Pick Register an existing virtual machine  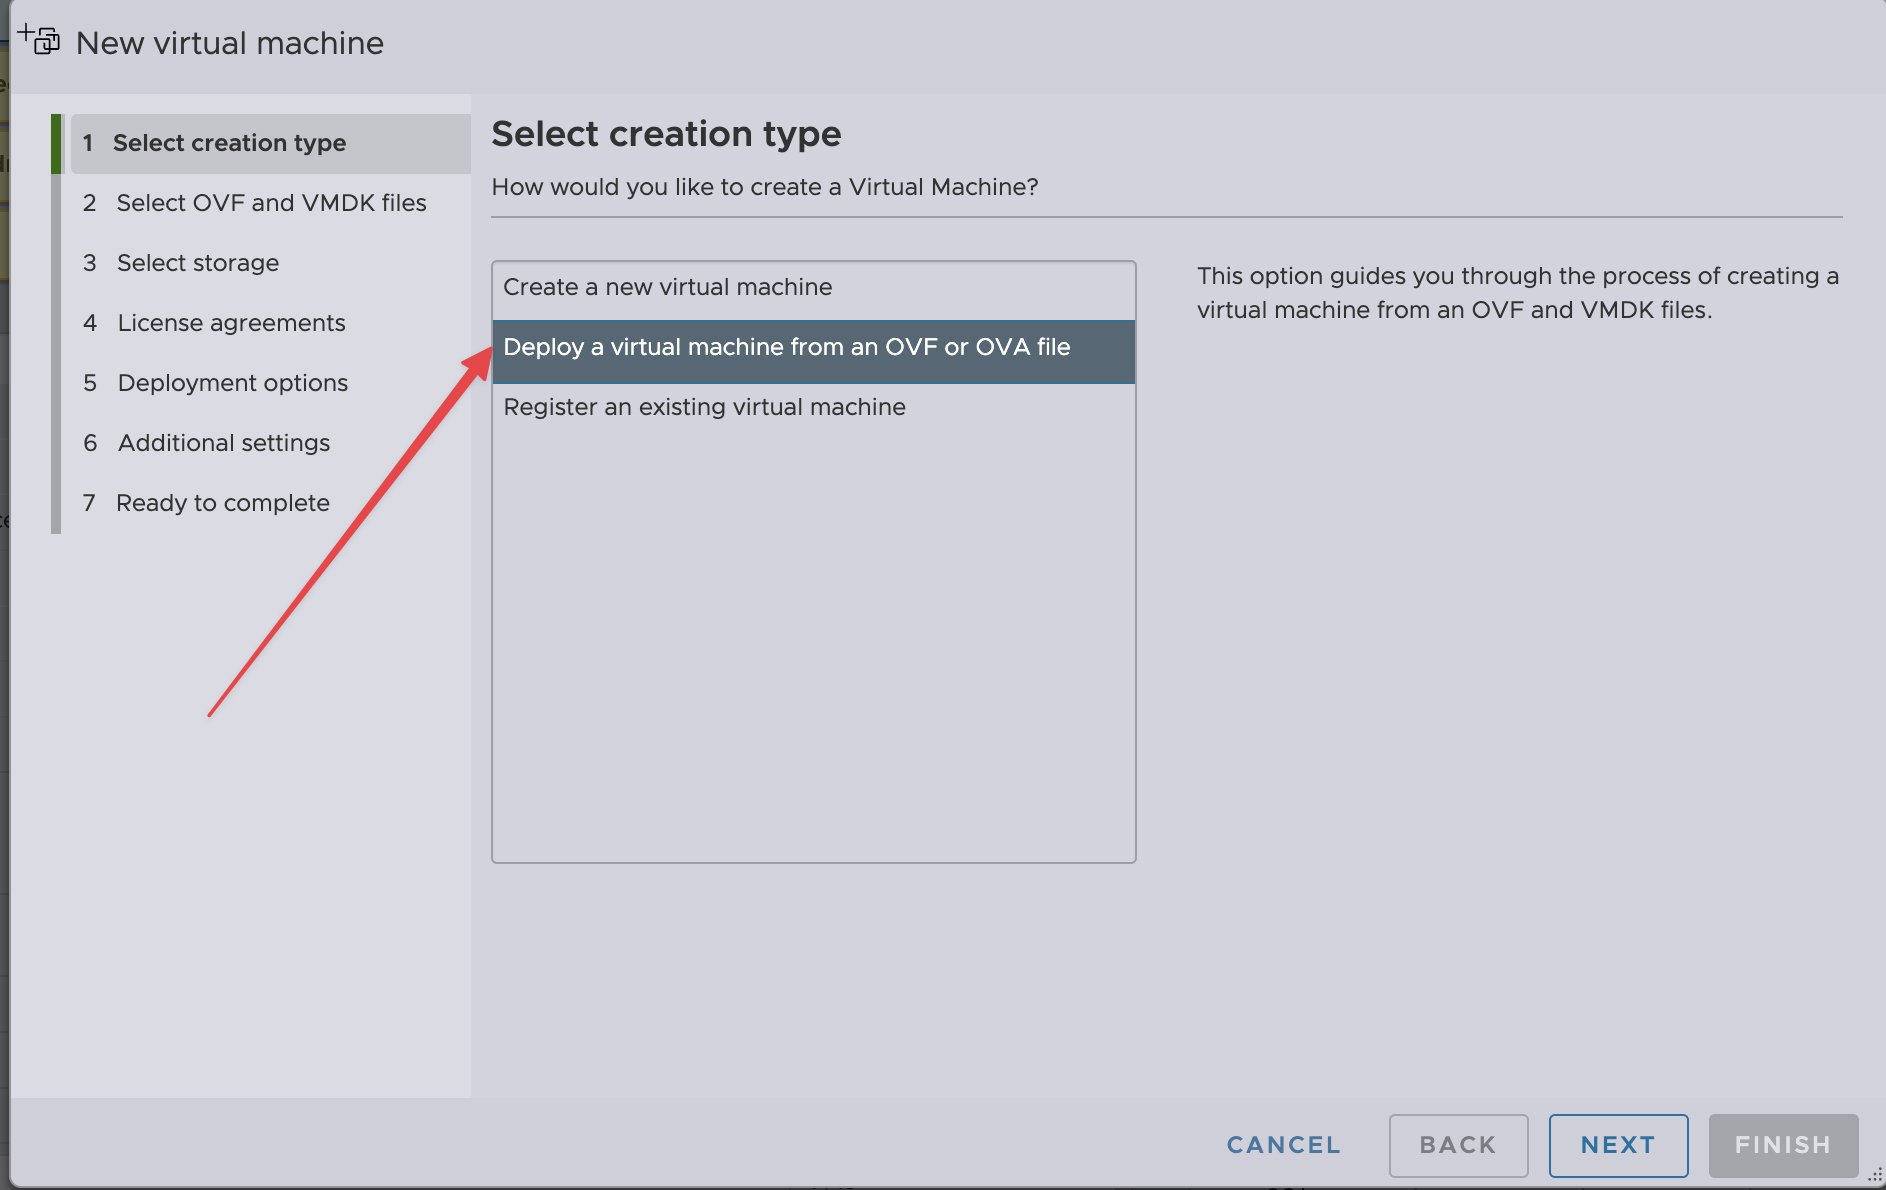(704, 408)
